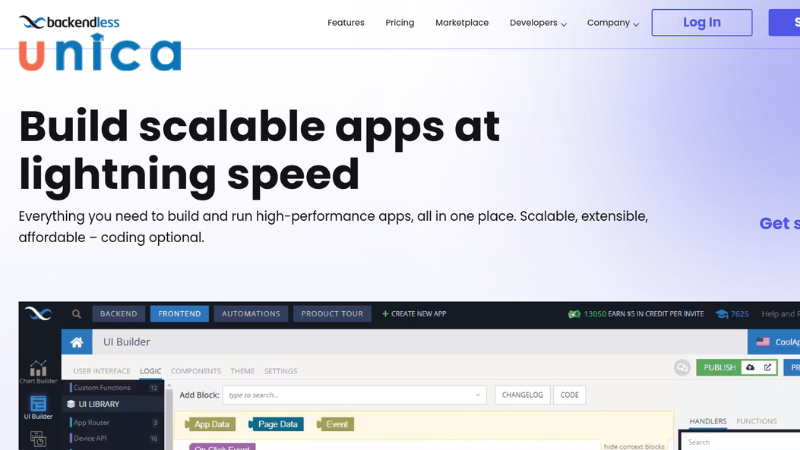800x450 pixels.
Task: Select the App Data block
Action: point(210,424)
